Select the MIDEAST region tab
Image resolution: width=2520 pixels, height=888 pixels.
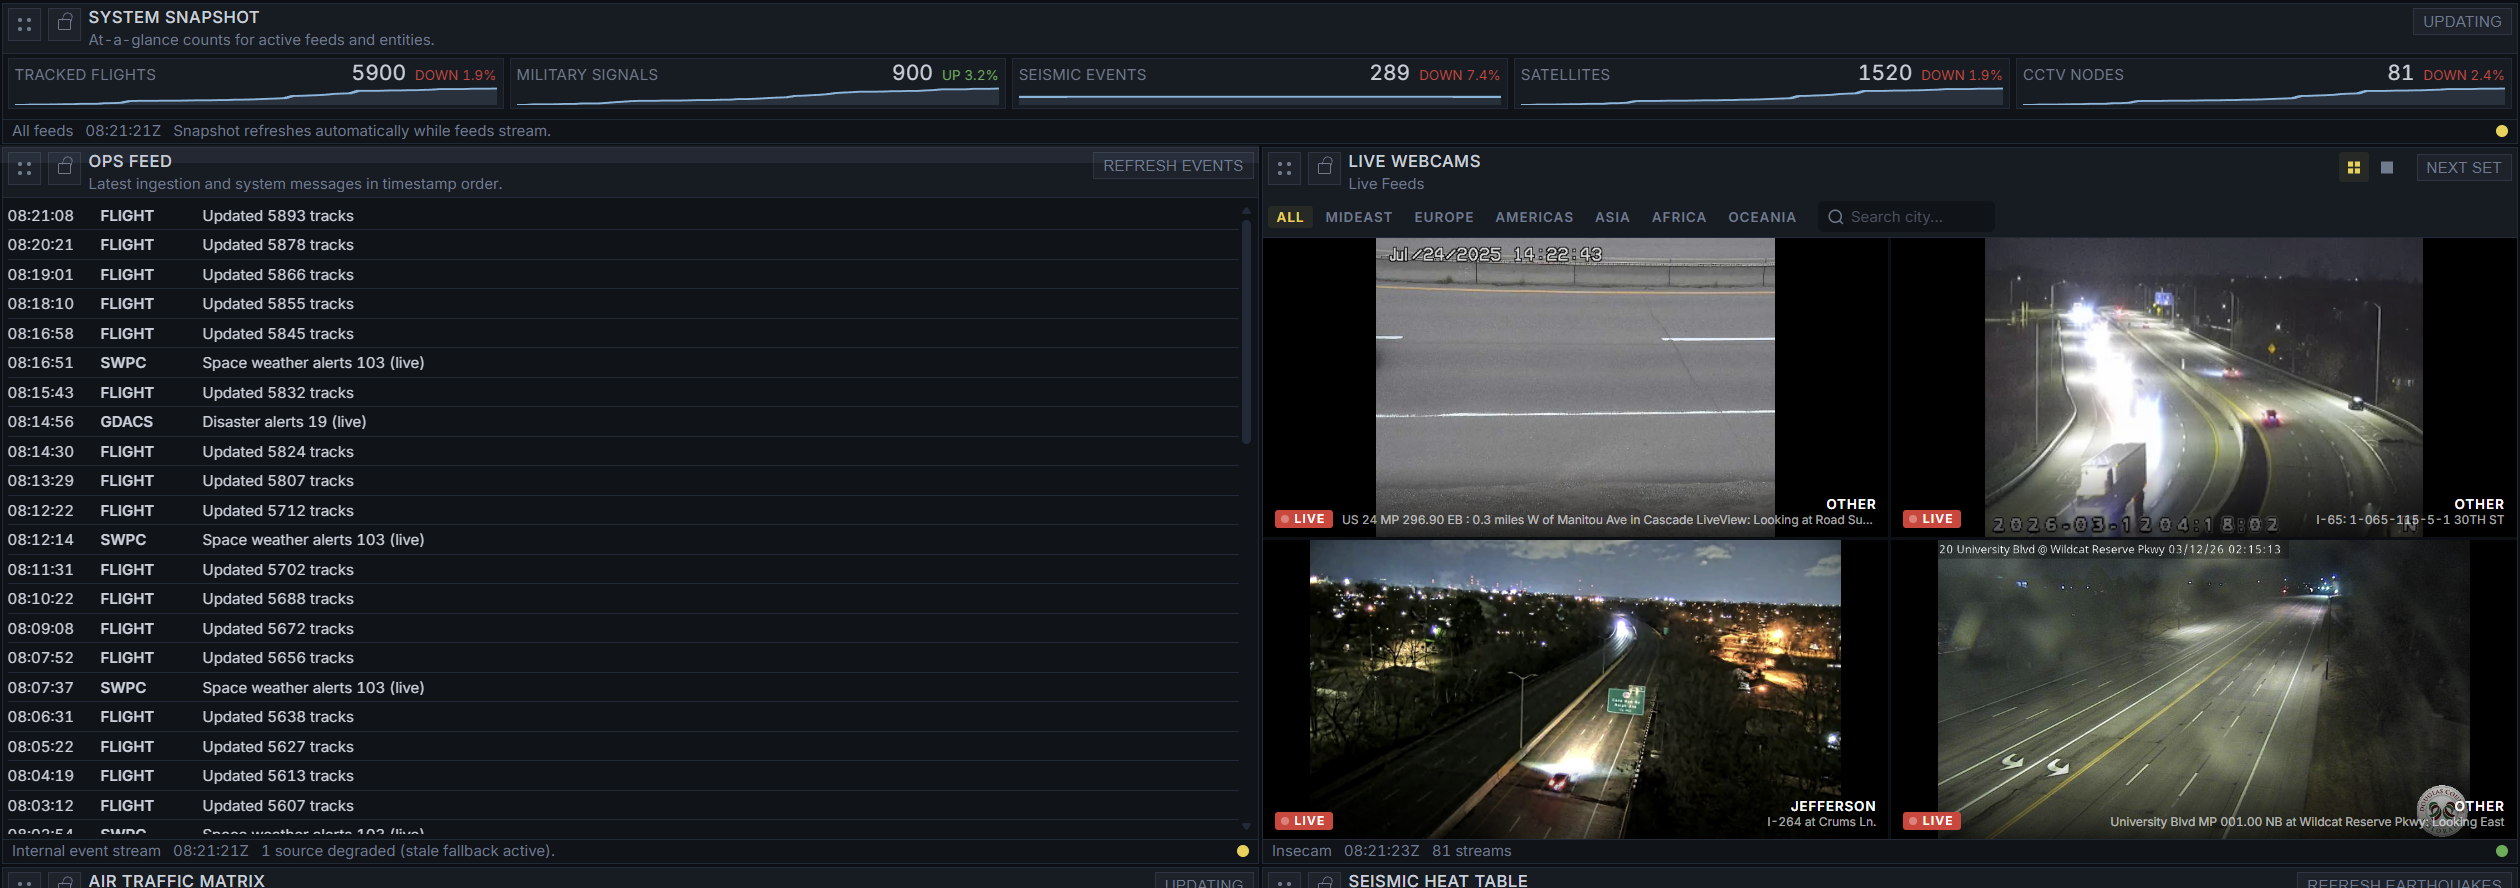[x=1359, y=217]
